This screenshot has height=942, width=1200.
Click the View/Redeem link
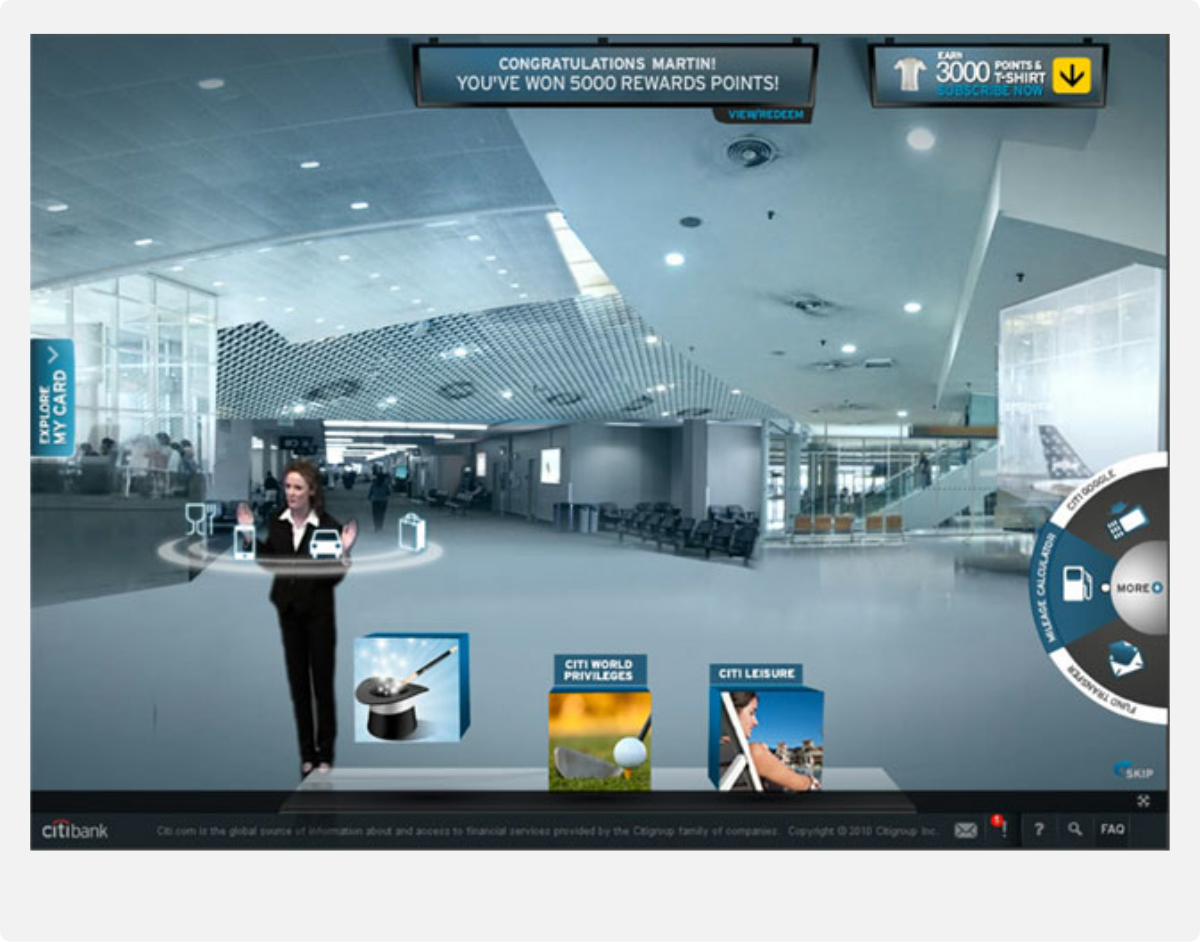(765, 115)
